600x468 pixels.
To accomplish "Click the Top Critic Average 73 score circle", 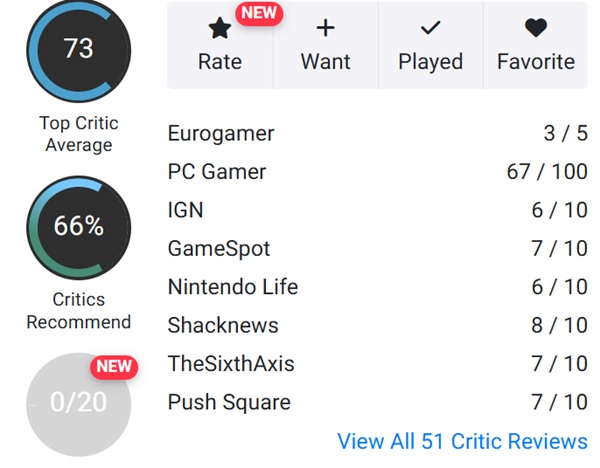I will (78, 50).
